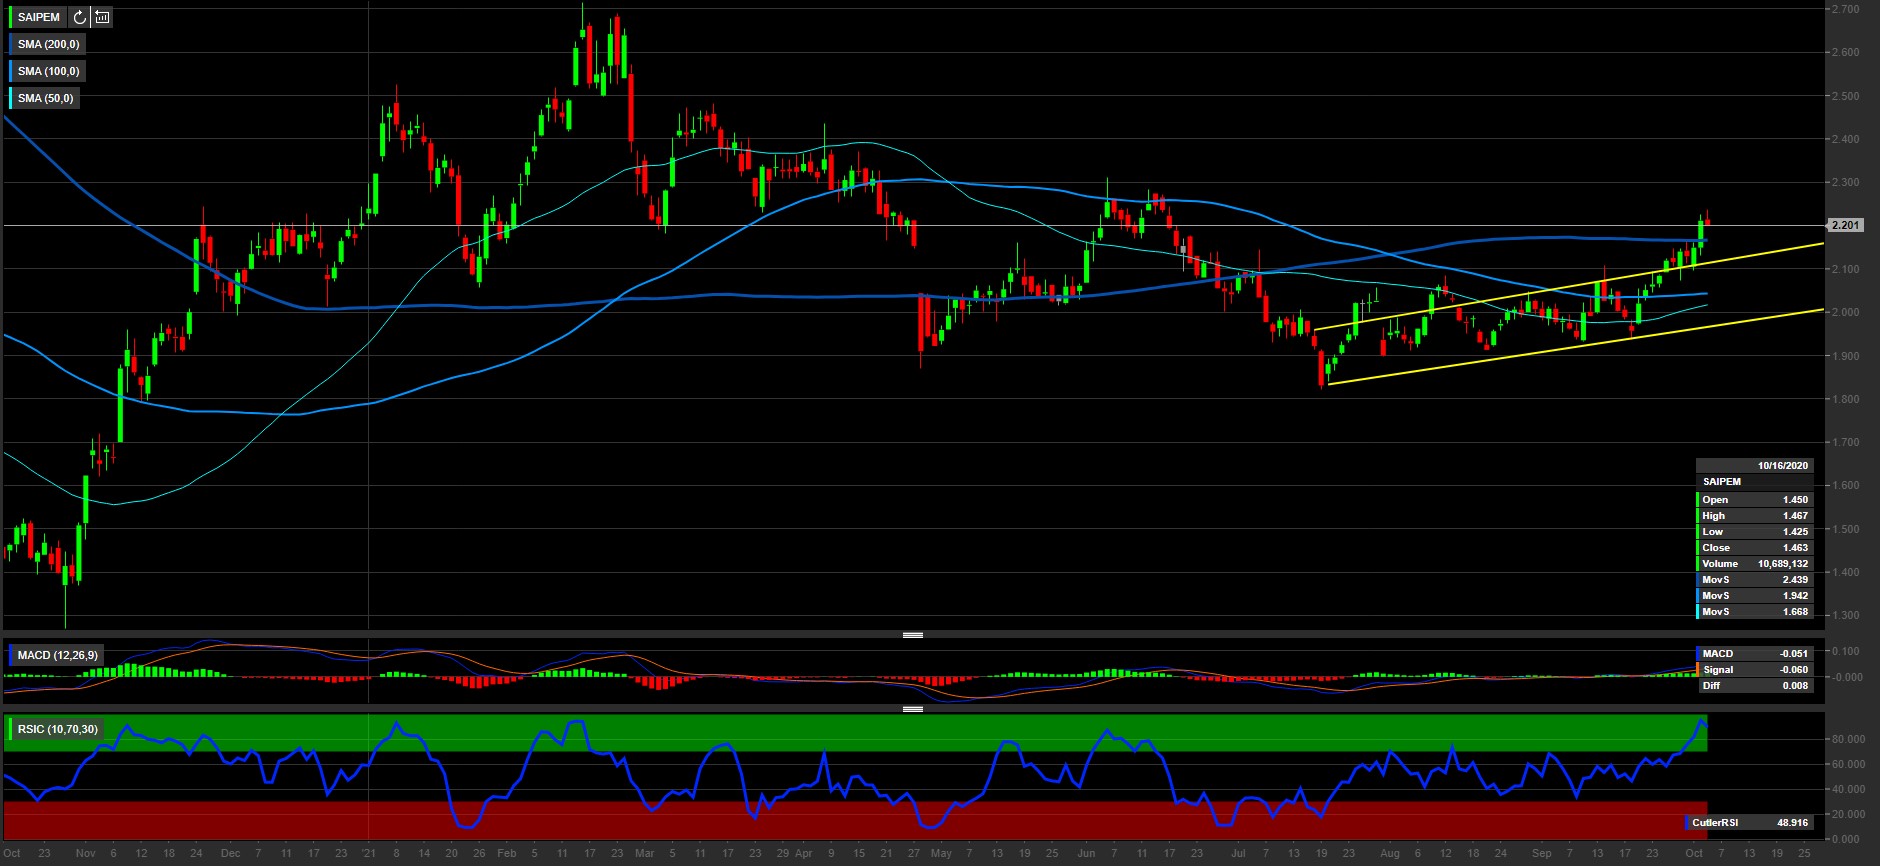Click the Close value row in data box

[1754, 548]
